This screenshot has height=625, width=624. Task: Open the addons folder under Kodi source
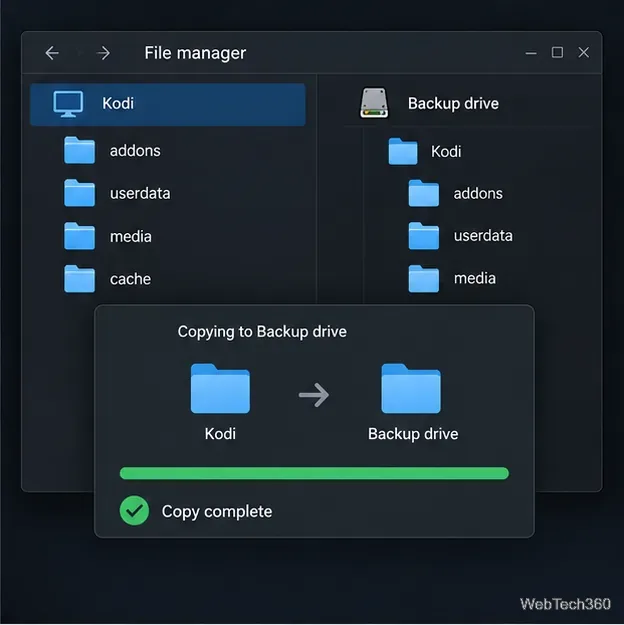[112, 151]
